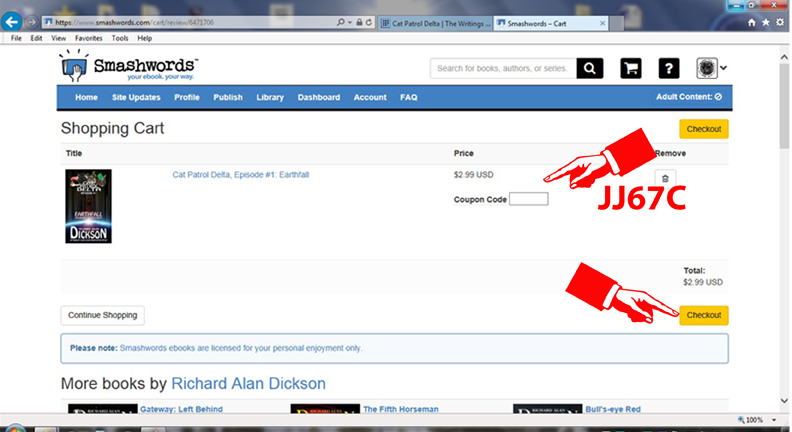Click the black search magnifier button
The height and width of the screenshot is (432, 792).
tap(589, 68)
